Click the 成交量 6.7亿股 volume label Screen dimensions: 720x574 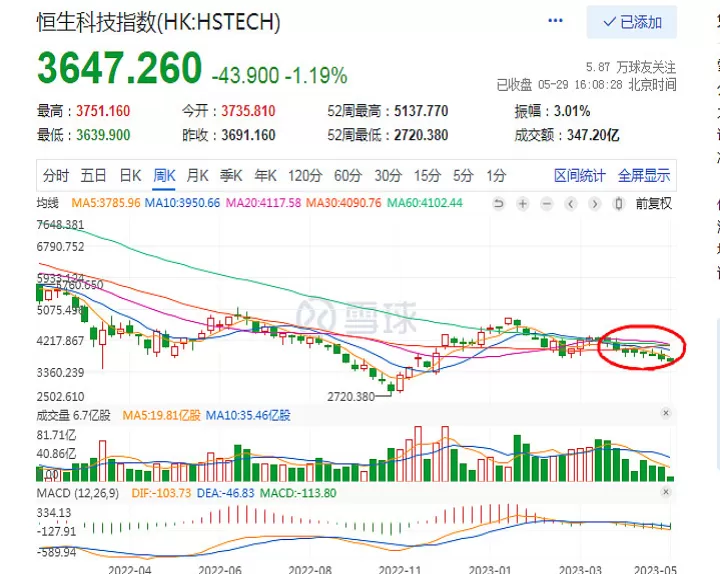click(x=73, y=415)
